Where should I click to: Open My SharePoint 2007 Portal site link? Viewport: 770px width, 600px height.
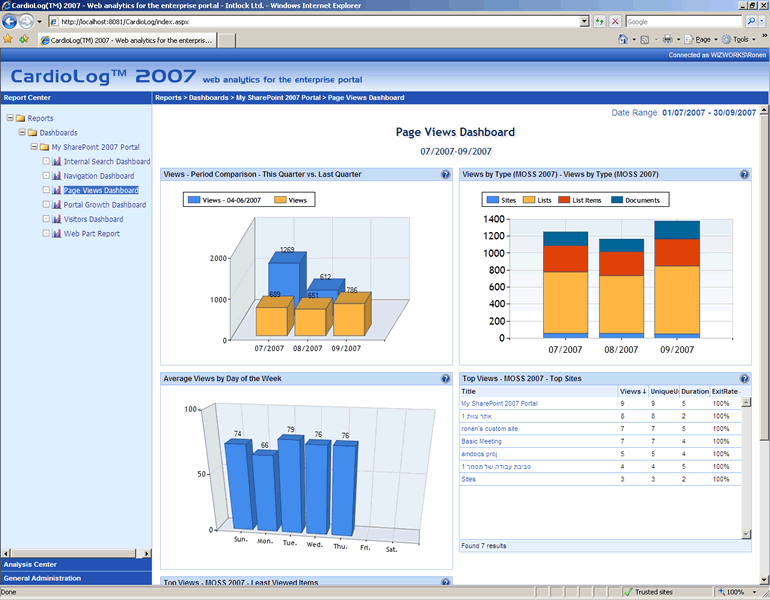point(499,403)
